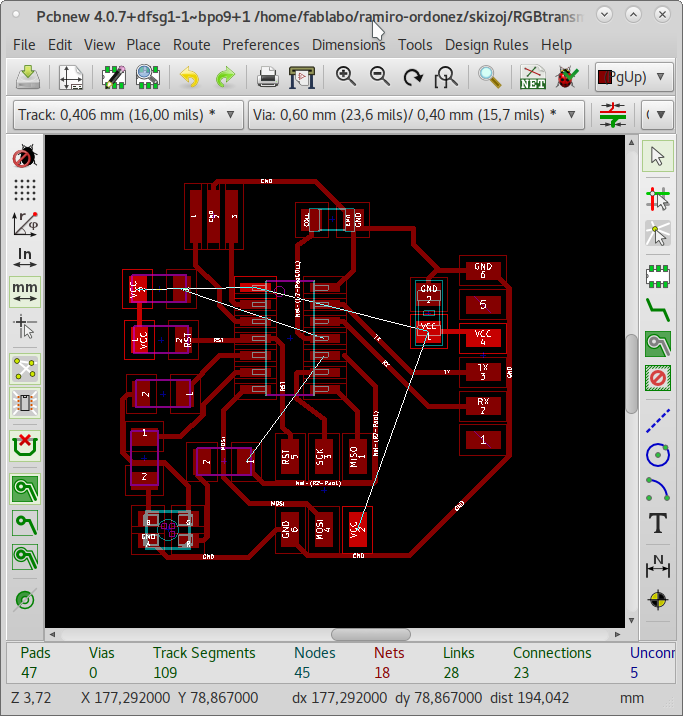Select the add text tool

pyautogui.click(x=658, y=523)
